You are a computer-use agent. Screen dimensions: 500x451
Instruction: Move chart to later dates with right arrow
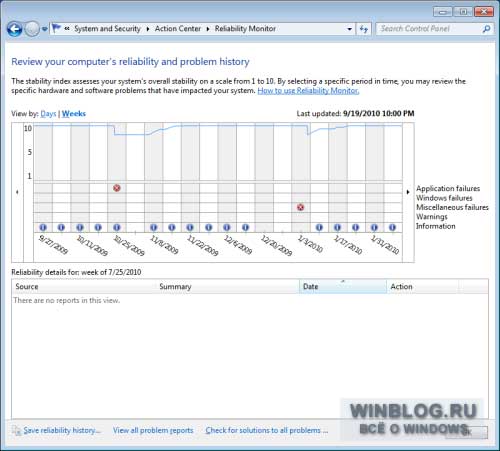408,192
